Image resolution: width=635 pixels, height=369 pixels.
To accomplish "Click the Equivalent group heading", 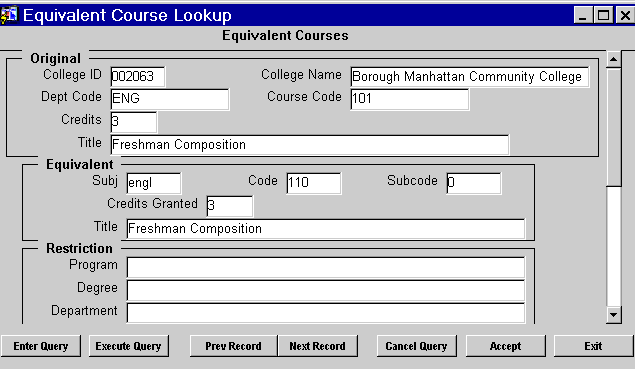I will click(x=80, y=165).
